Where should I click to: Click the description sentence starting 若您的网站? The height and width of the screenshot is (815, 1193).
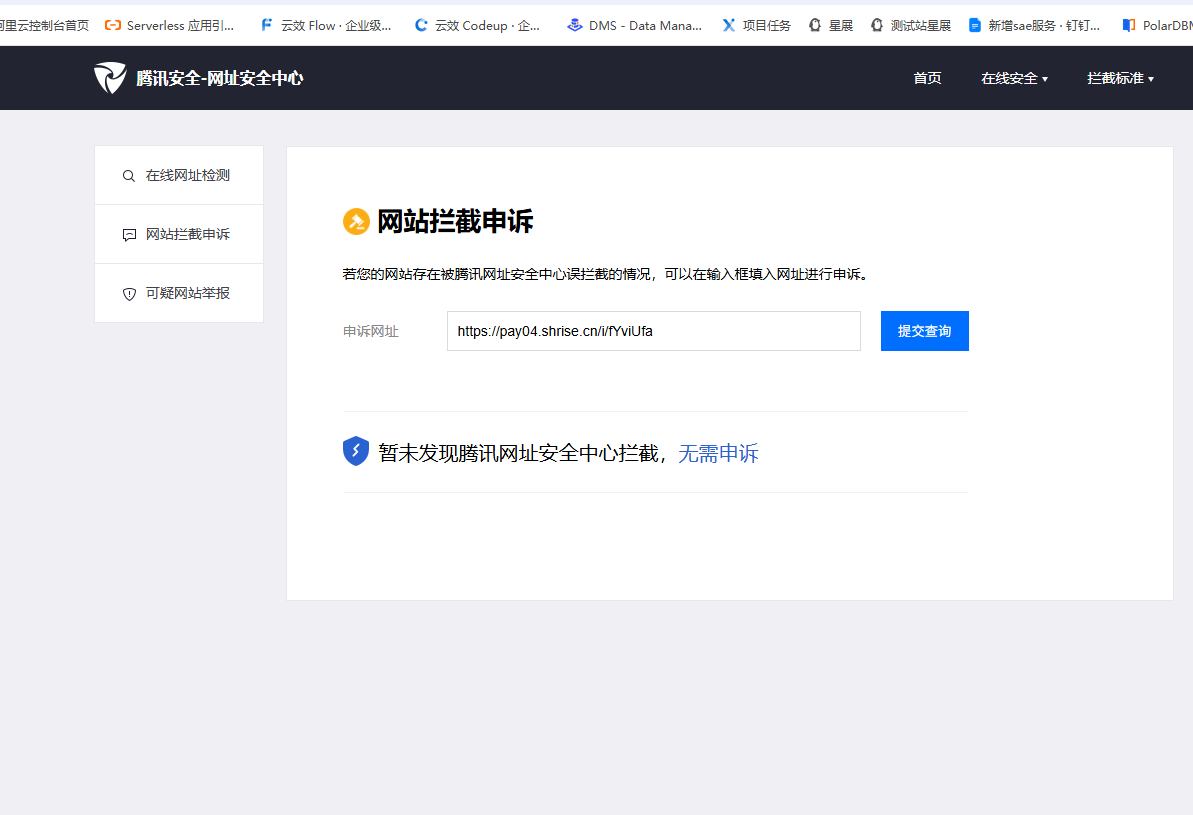click(x=607, y=274)
